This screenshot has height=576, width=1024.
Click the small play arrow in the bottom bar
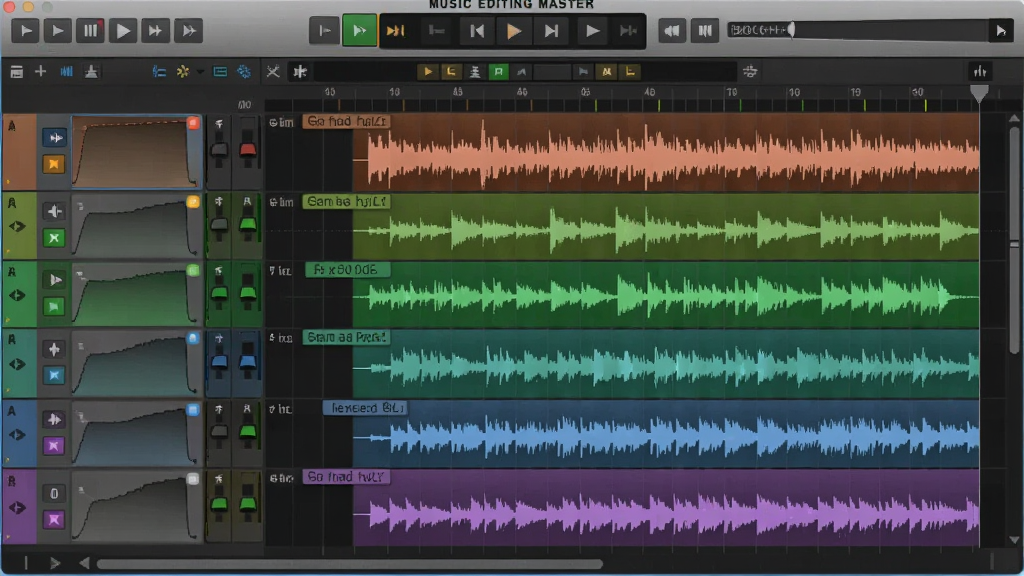55,563
